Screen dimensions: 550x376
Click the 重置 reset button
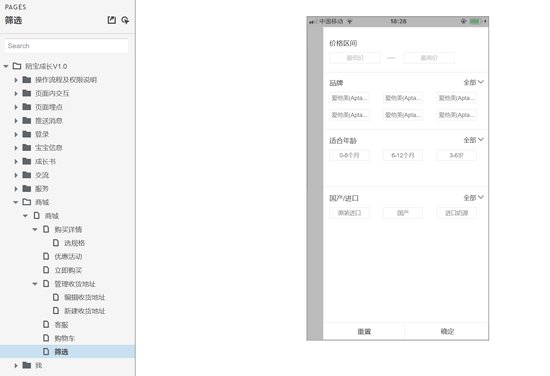pos(364,331)
